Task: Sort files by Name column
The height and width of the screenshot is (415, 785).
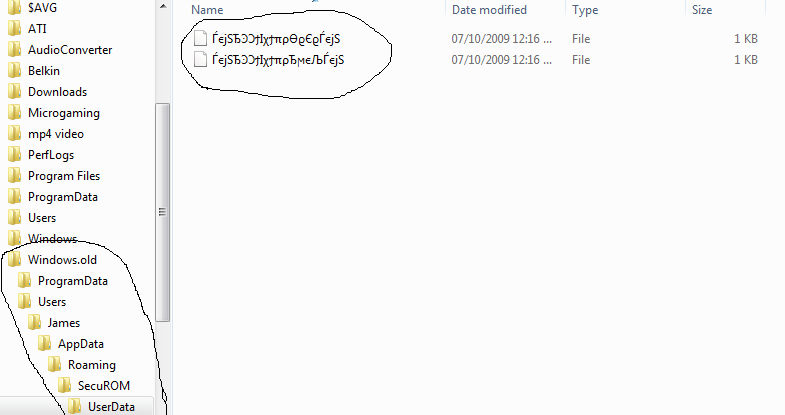Action: 207,10
